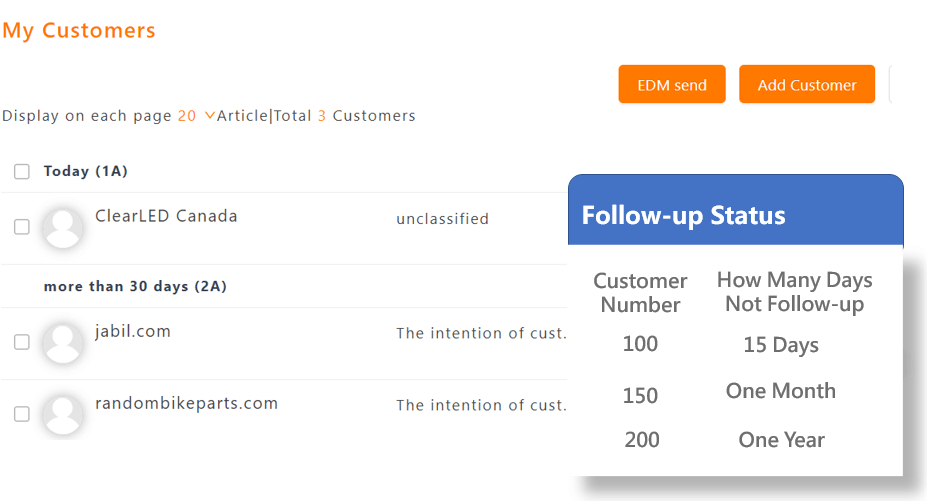Click randombikeparts.com avatar icon
The image size is (927, 501).
[x=63, y=415]
